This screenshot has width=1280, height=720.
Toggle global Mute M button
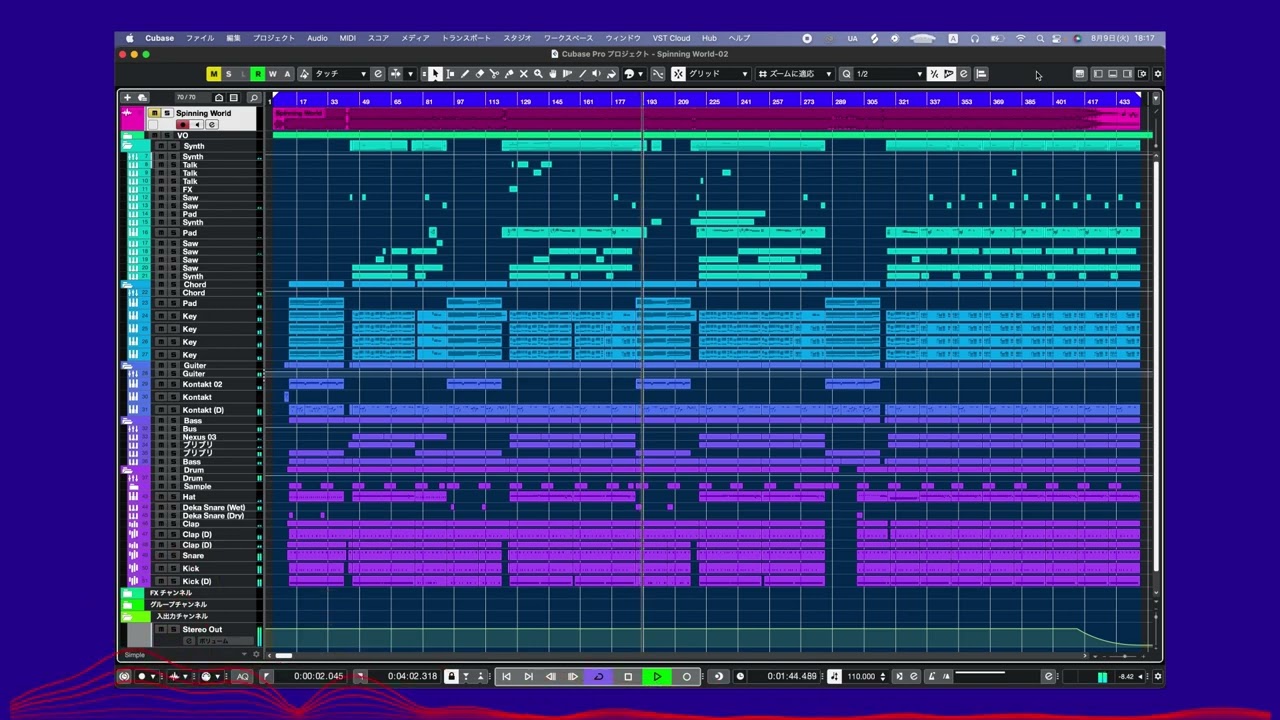tap(213, 74)
